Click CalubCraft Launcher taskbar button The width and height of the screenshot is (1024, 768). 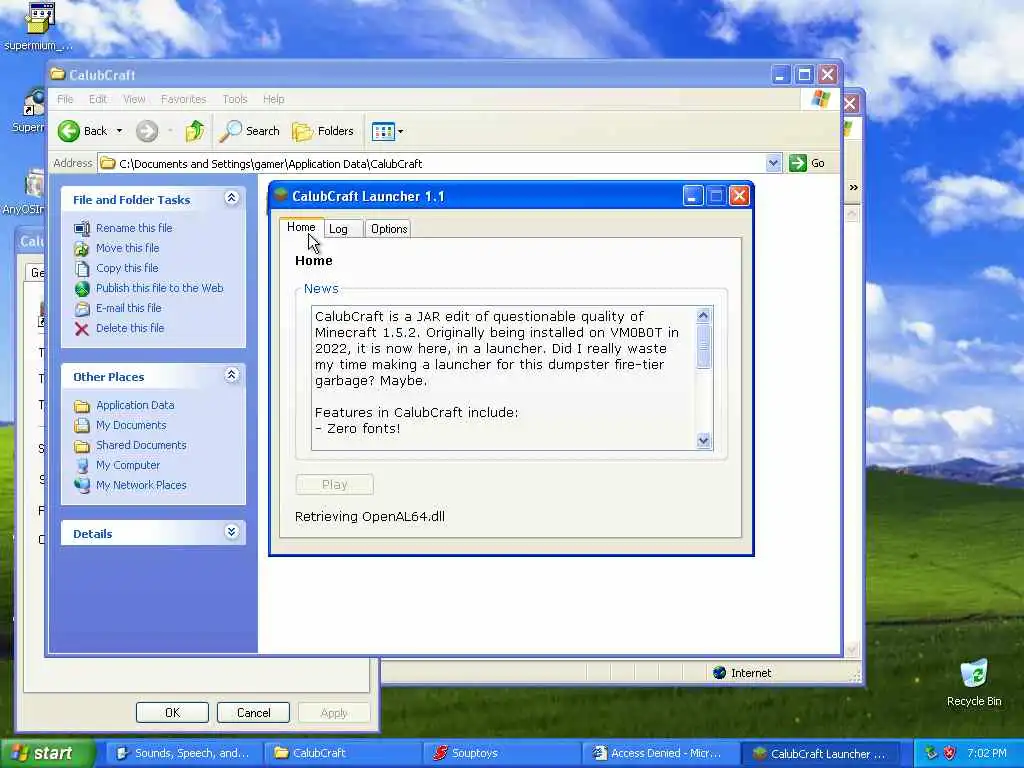(820, 754)
